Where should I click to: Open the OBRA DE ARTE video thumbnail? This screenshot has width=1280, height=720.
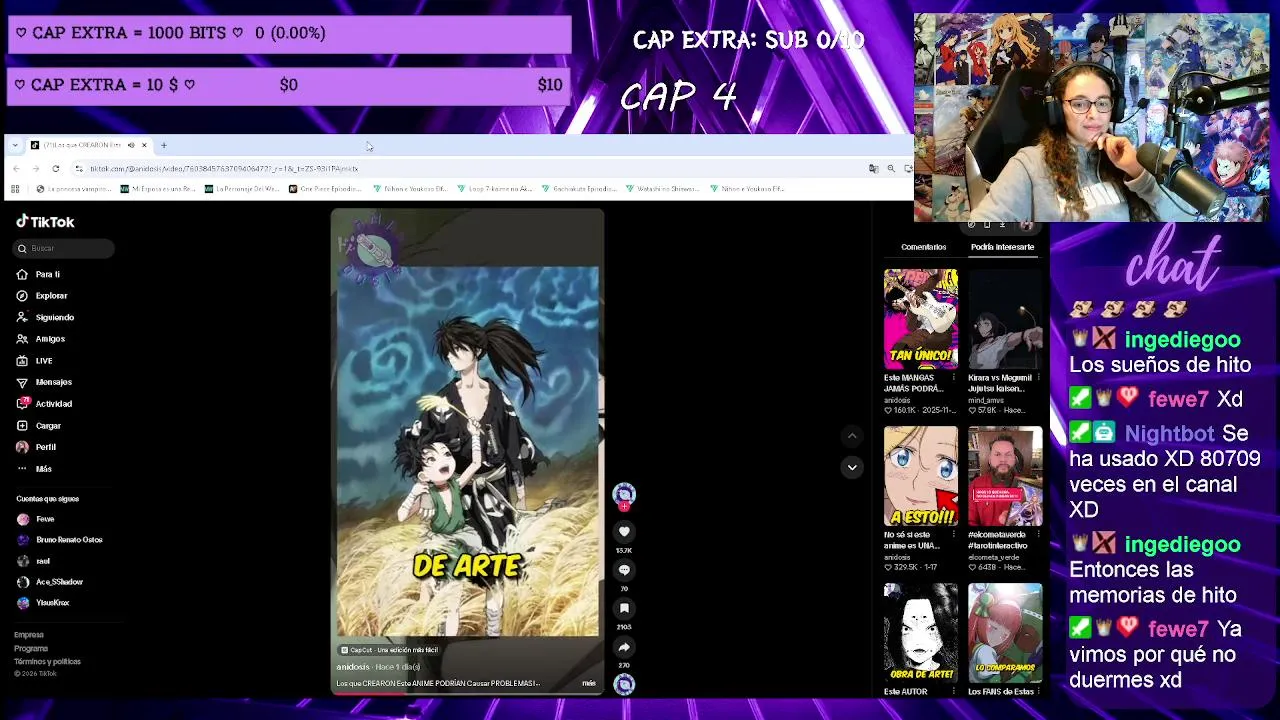pyautogui.click(x=920, y=633)
